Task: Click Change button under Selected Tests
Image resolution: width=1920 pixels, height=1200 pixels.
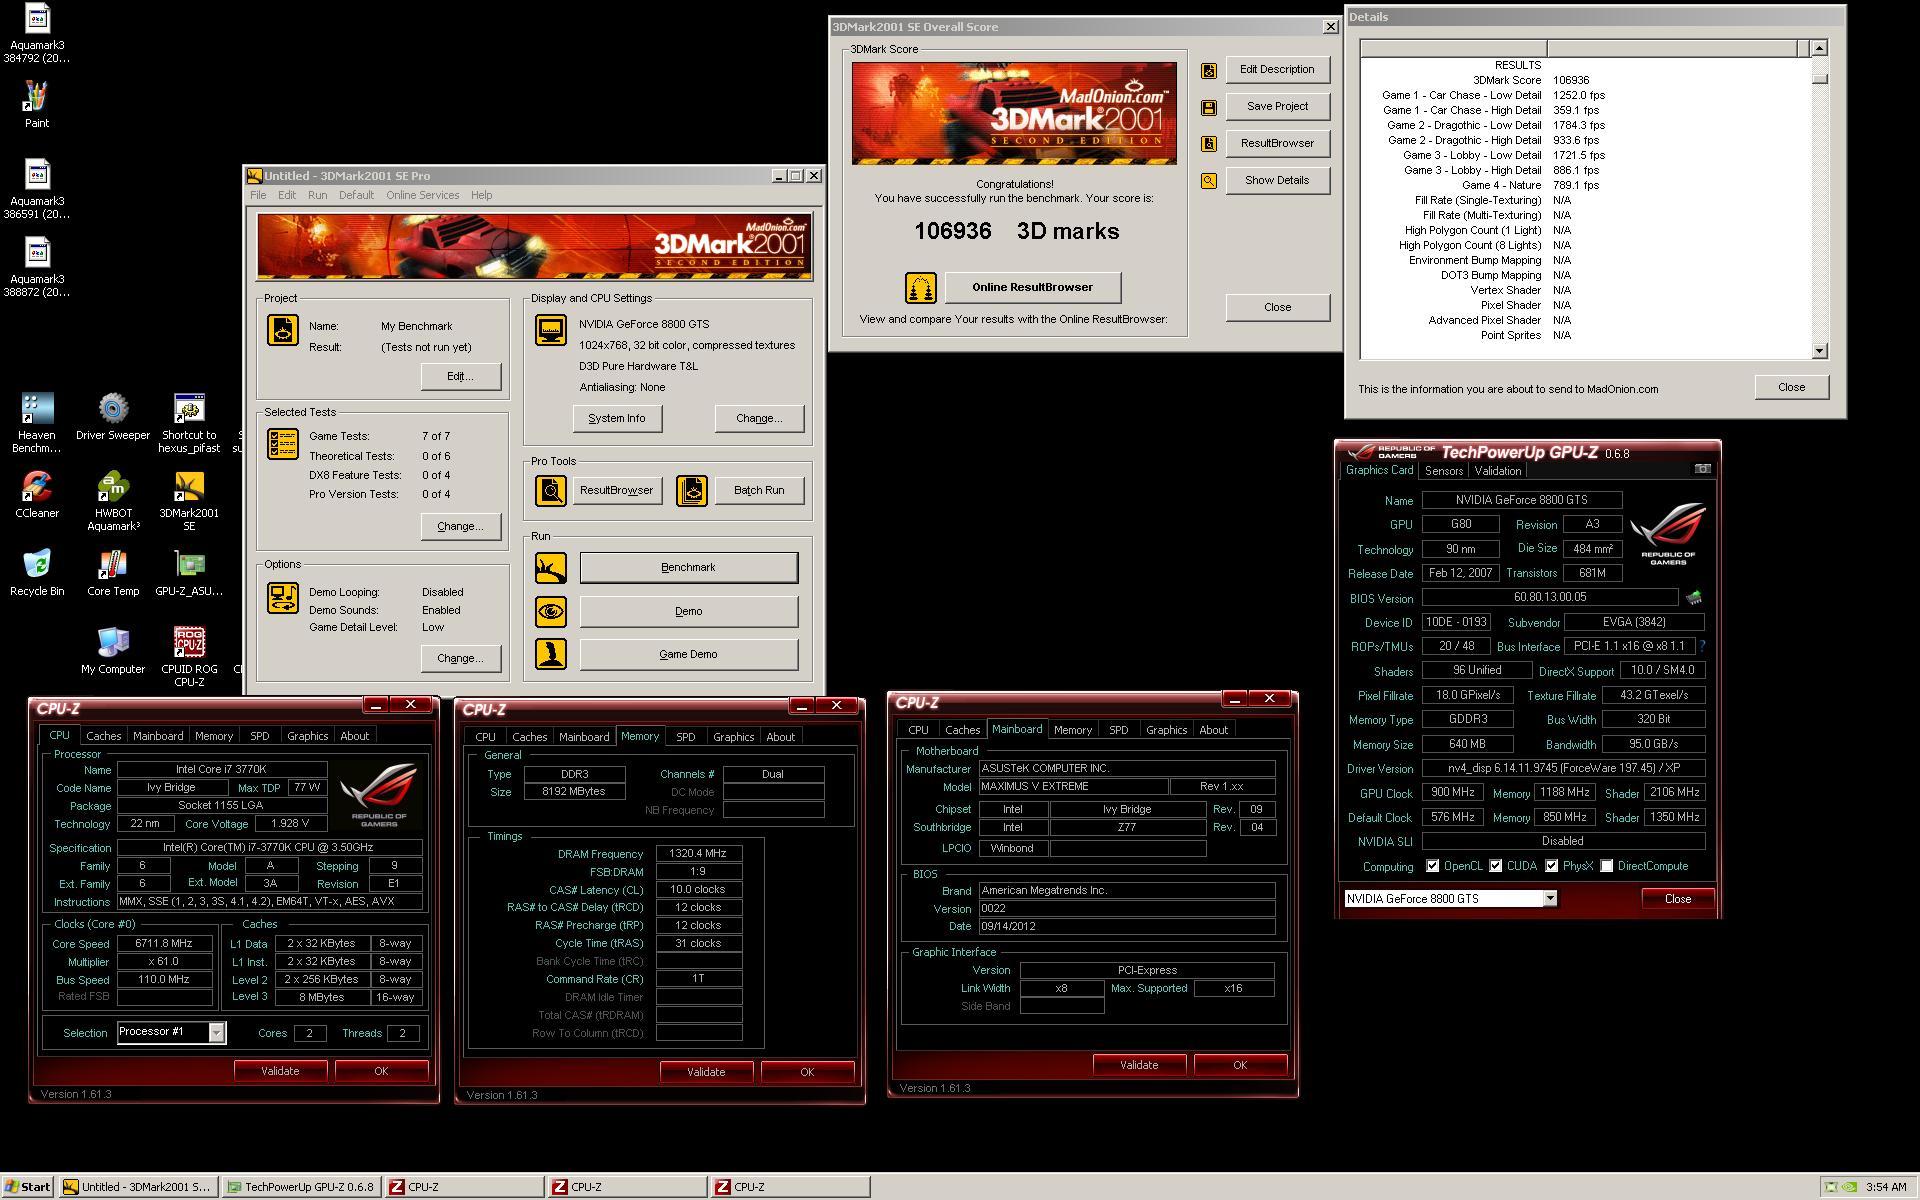Action: tap(460, 527)
